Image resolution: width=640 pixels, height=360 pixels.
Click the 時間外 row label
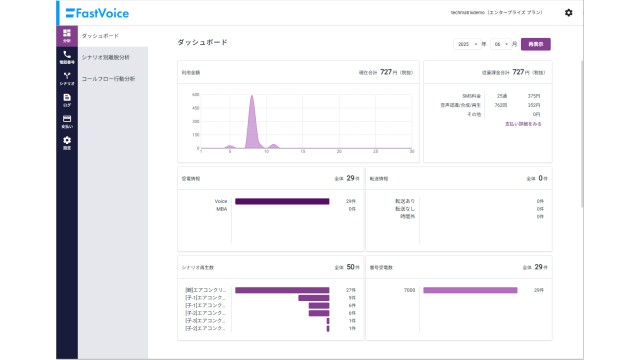click(x=407, y=217)
